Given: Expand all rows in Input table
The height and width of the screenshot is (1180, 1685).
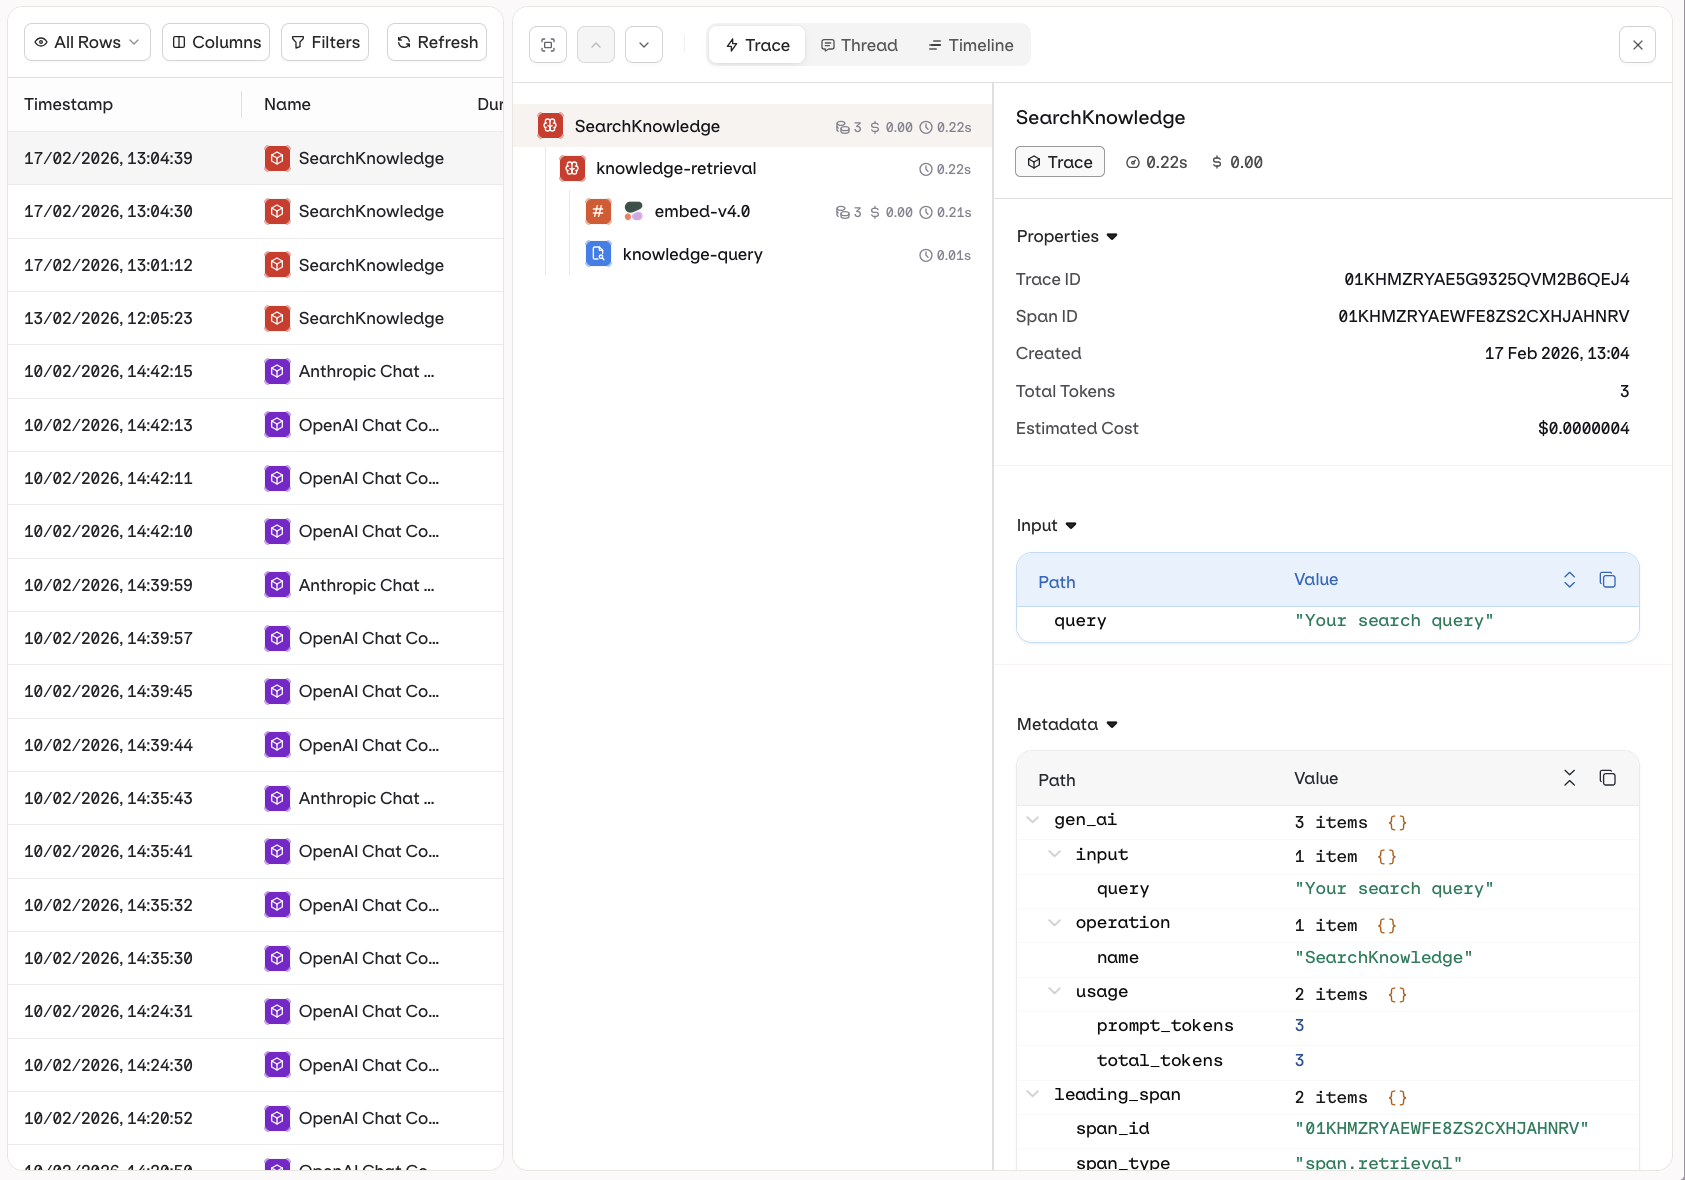Looking at the screenshot, I should [1570, 580].
